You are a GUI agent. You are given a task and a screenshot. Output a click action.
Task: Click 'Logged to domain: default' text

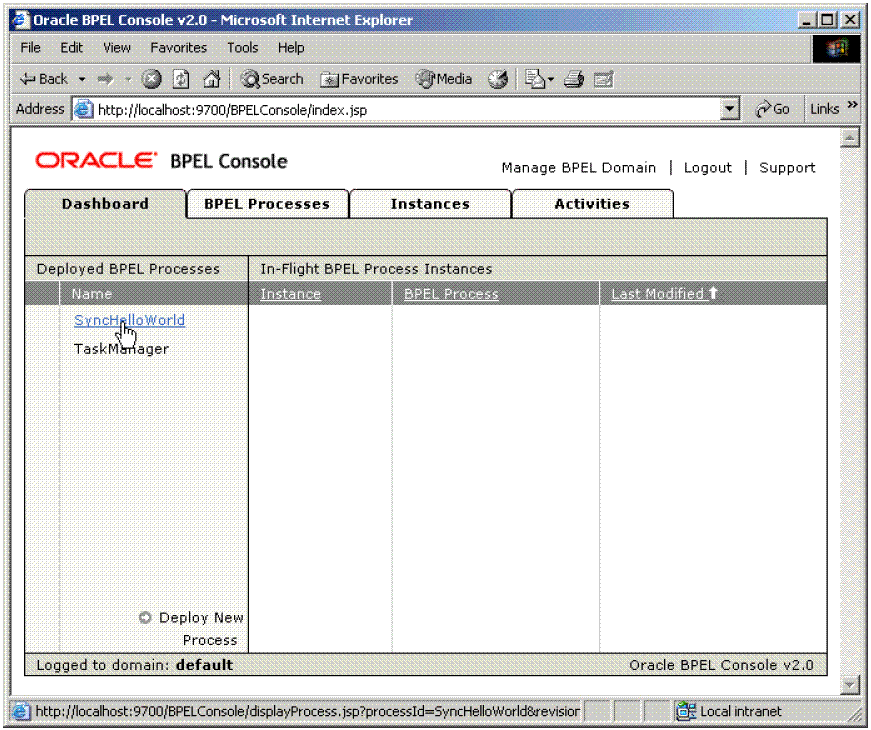click(134, 665)
